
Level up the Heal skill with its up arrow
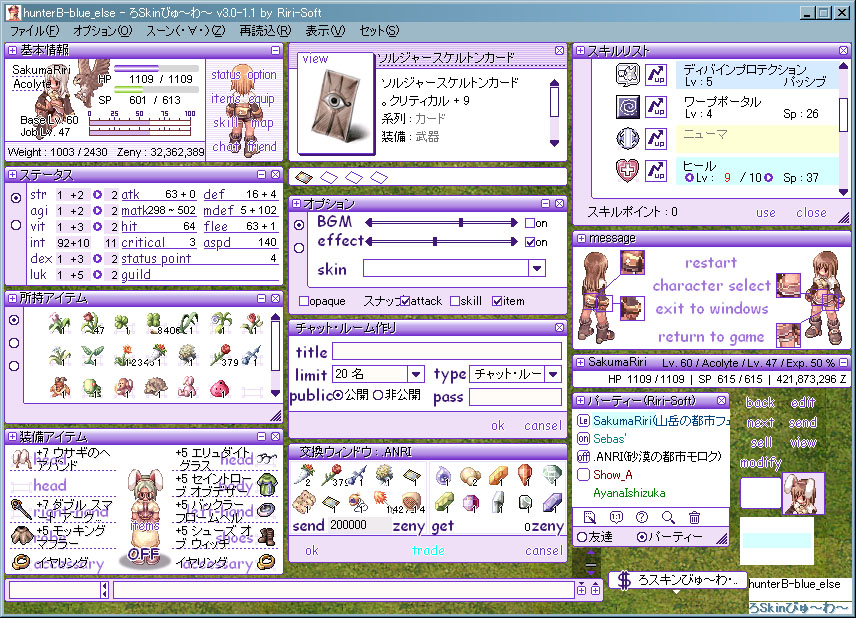pos(656,171)
